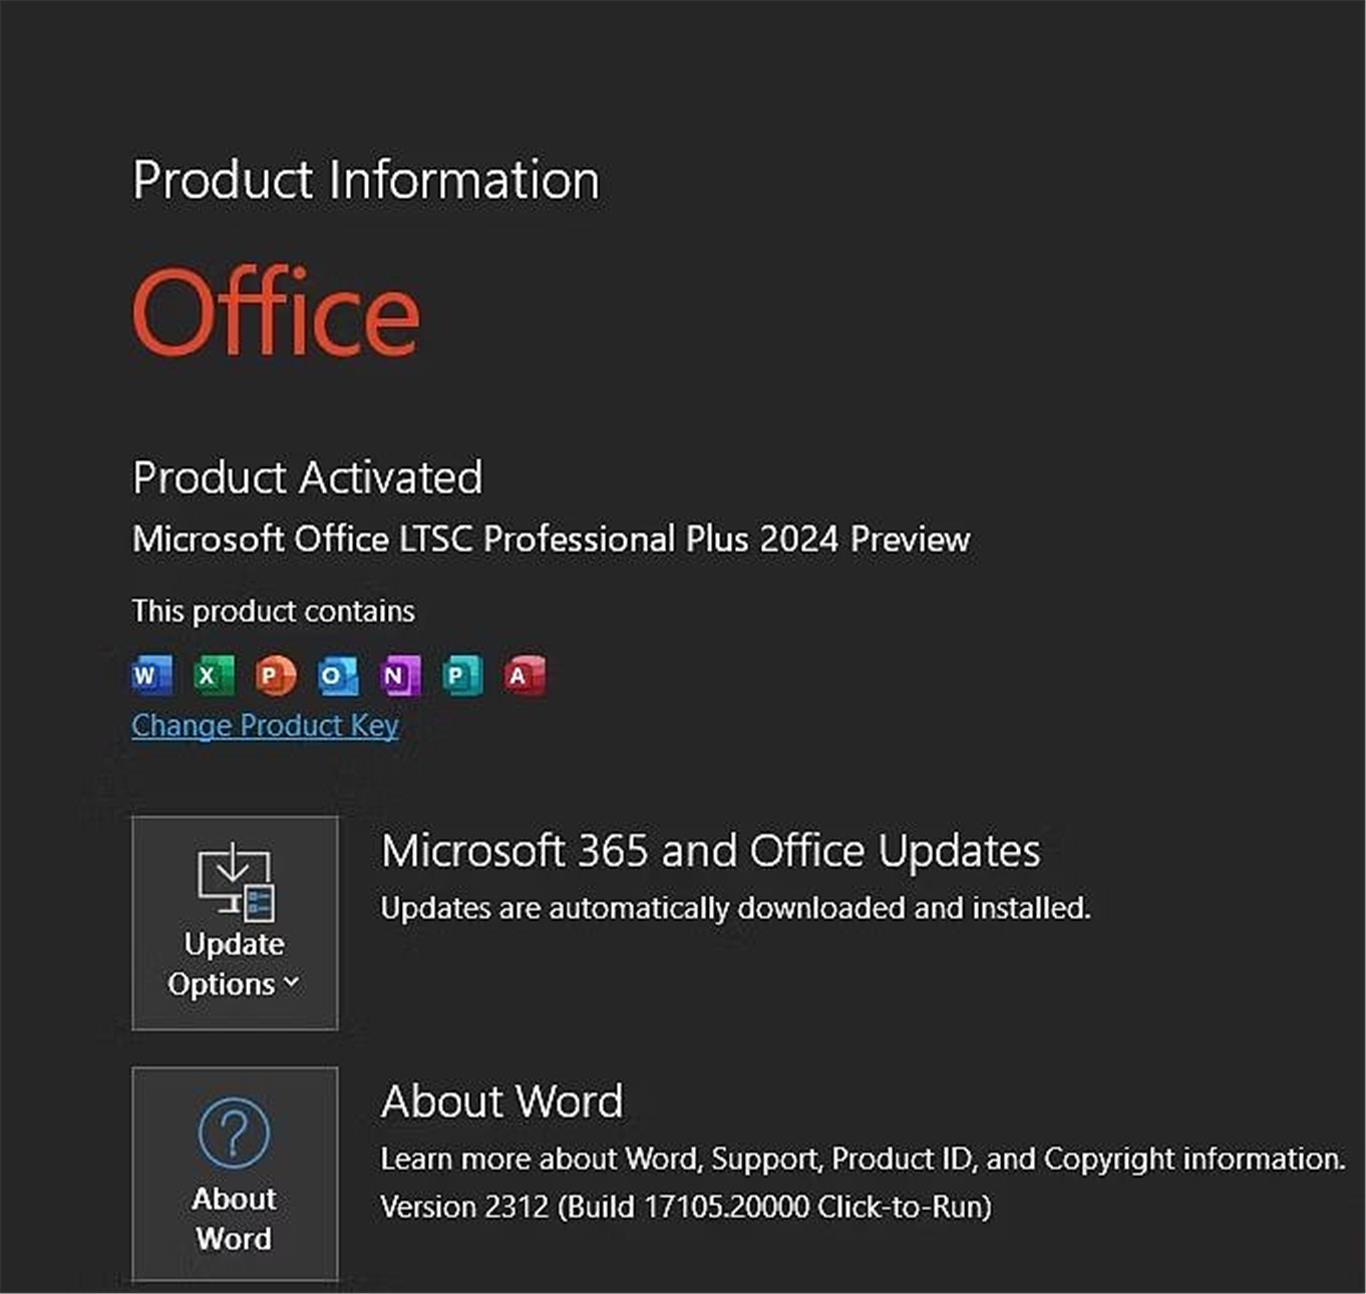This screenshot has height=1294, width=1366.
Task: Click the teal Publisher icon
Action: tap(462, 676)
